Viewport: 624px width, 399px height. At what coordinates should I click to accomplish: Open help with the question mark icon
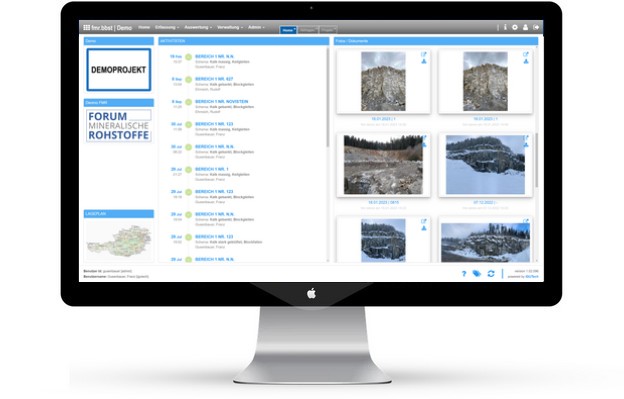464,274
